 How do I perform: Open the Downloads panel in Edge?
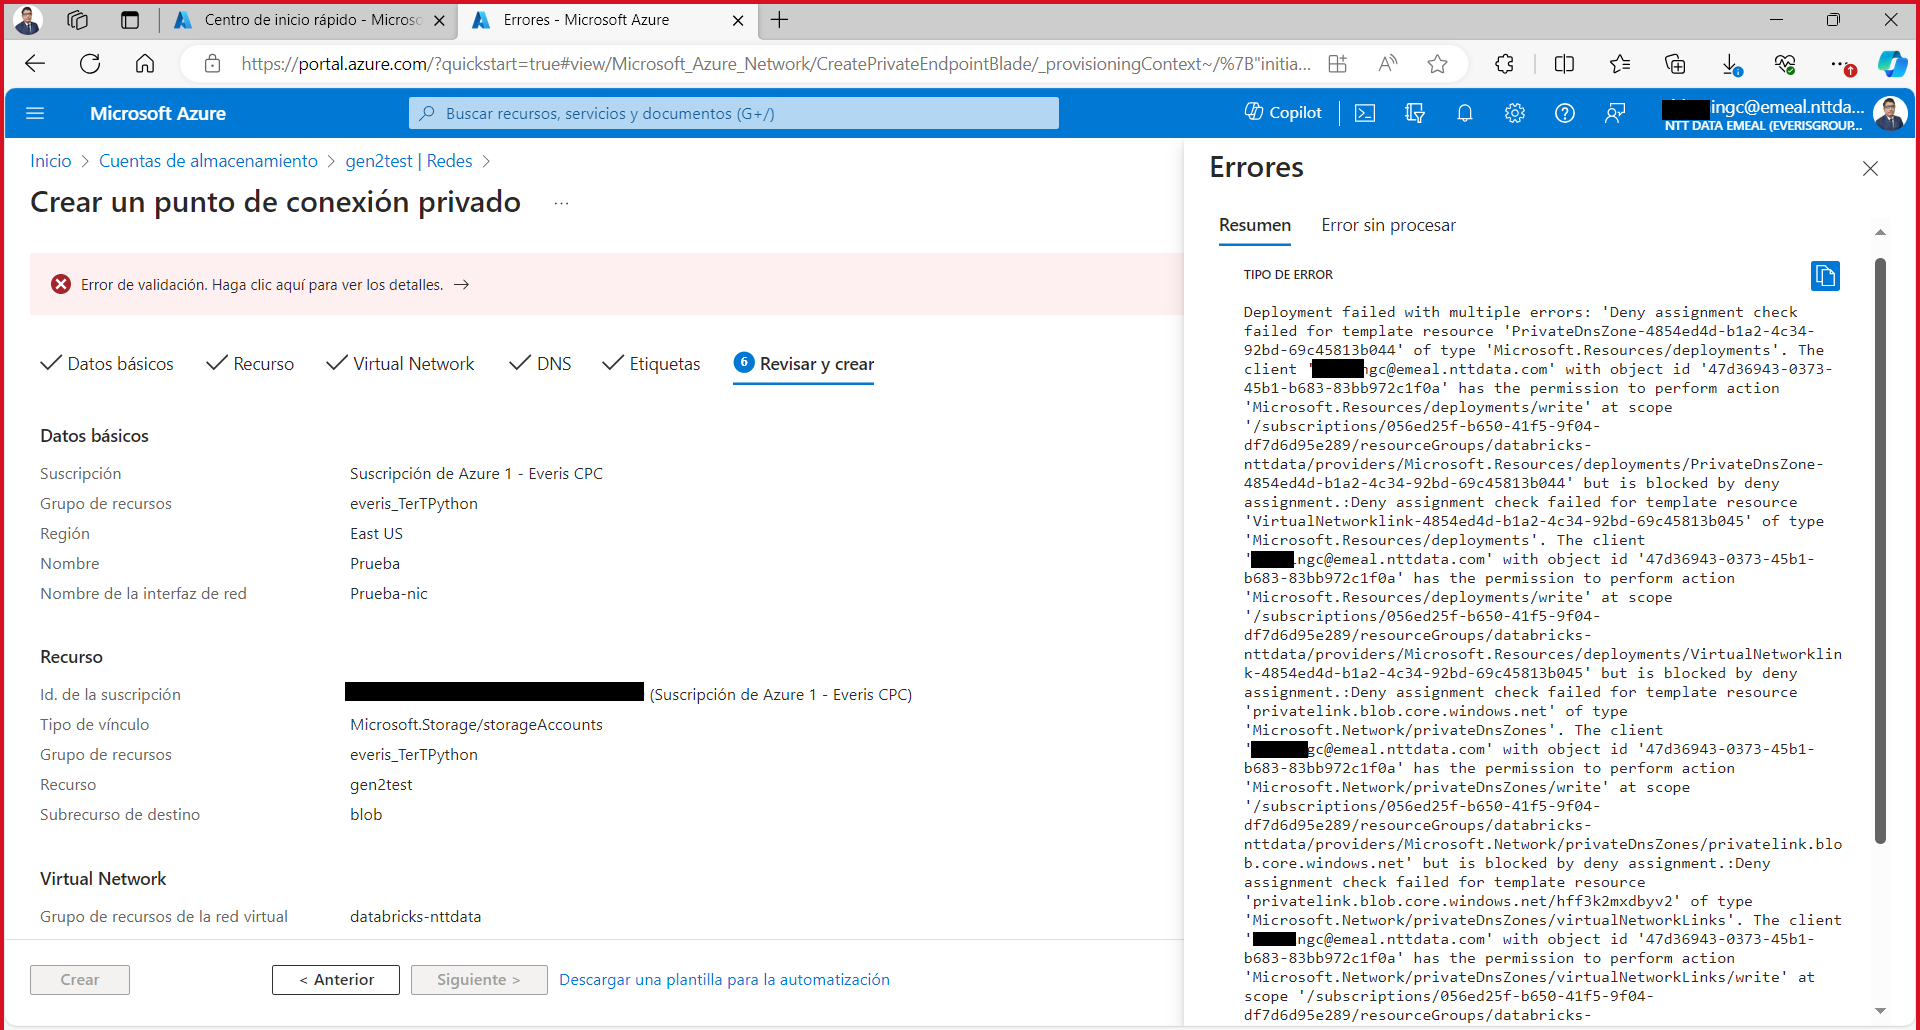tap(1731, 63)
